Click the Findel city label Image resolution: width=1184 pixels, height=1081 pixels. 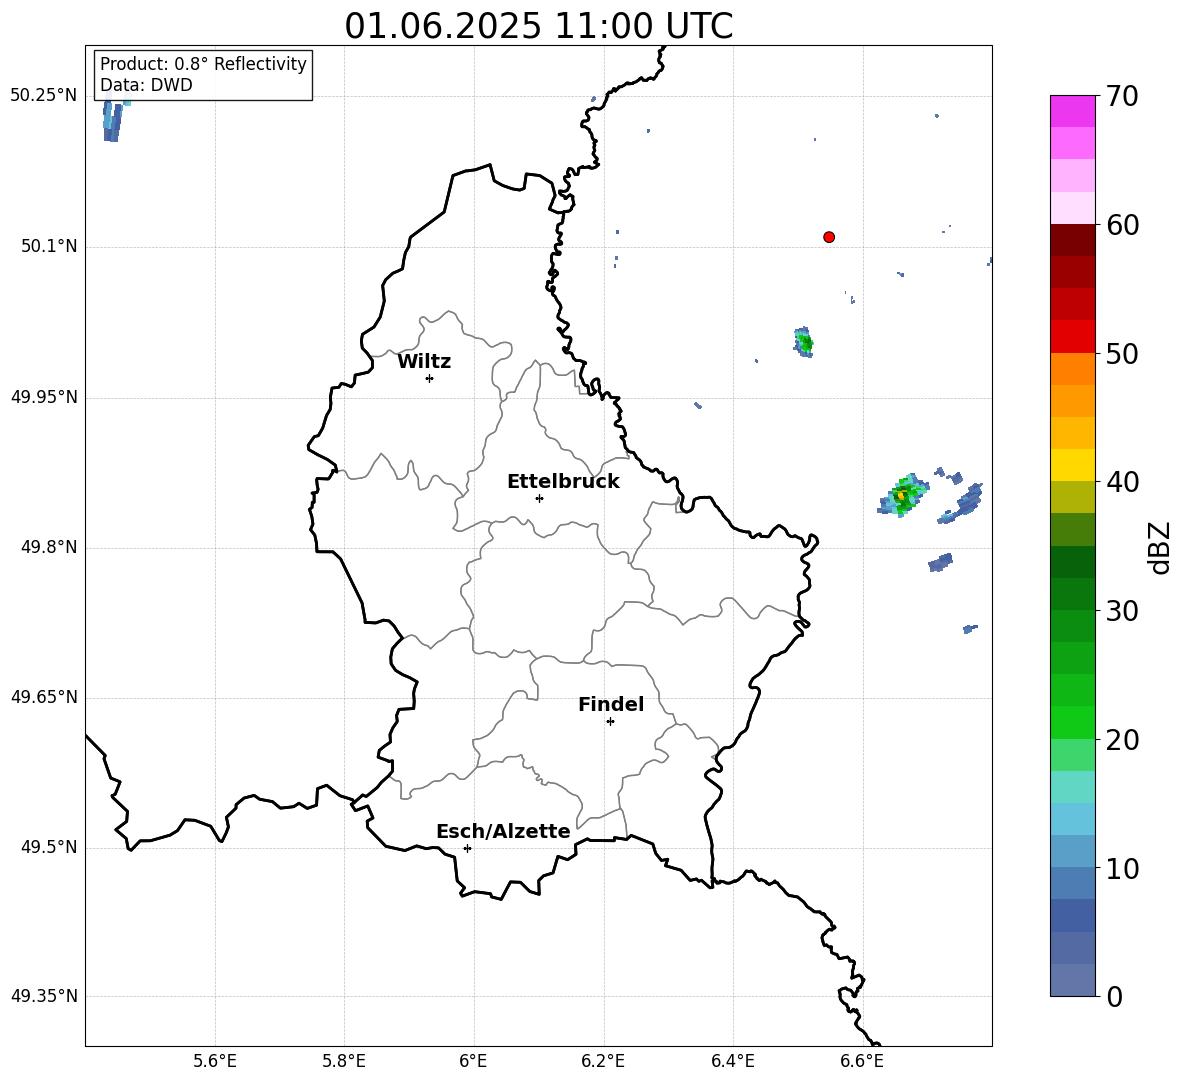[611, 704]
